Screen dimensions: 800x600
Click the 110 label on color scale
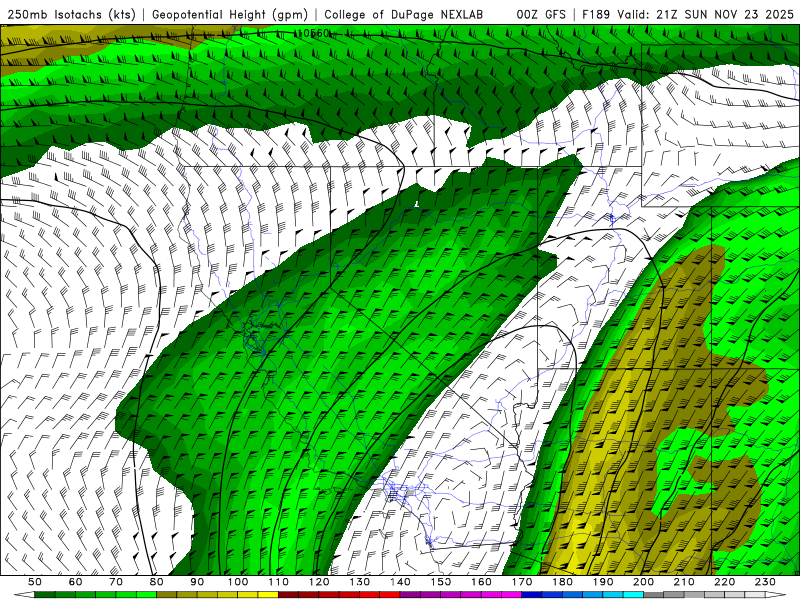tap(279, 582)
